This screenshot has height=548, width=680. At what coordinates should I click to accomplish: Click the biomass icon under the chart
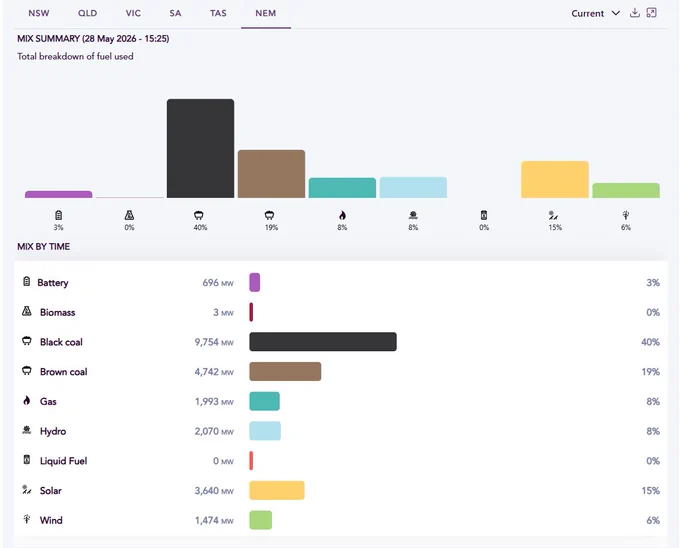point(129,215)
